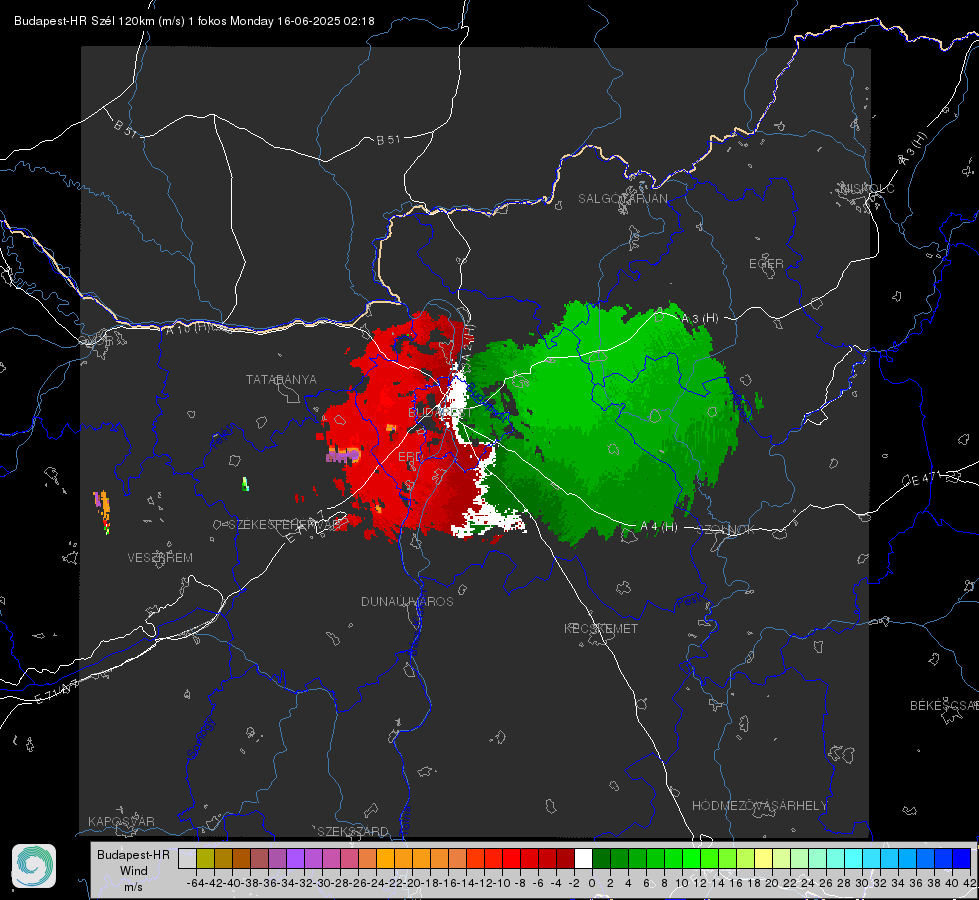Click the orange-purple echo streak at left edge
The width and height of the screenshot is (979, 900).
102,512
